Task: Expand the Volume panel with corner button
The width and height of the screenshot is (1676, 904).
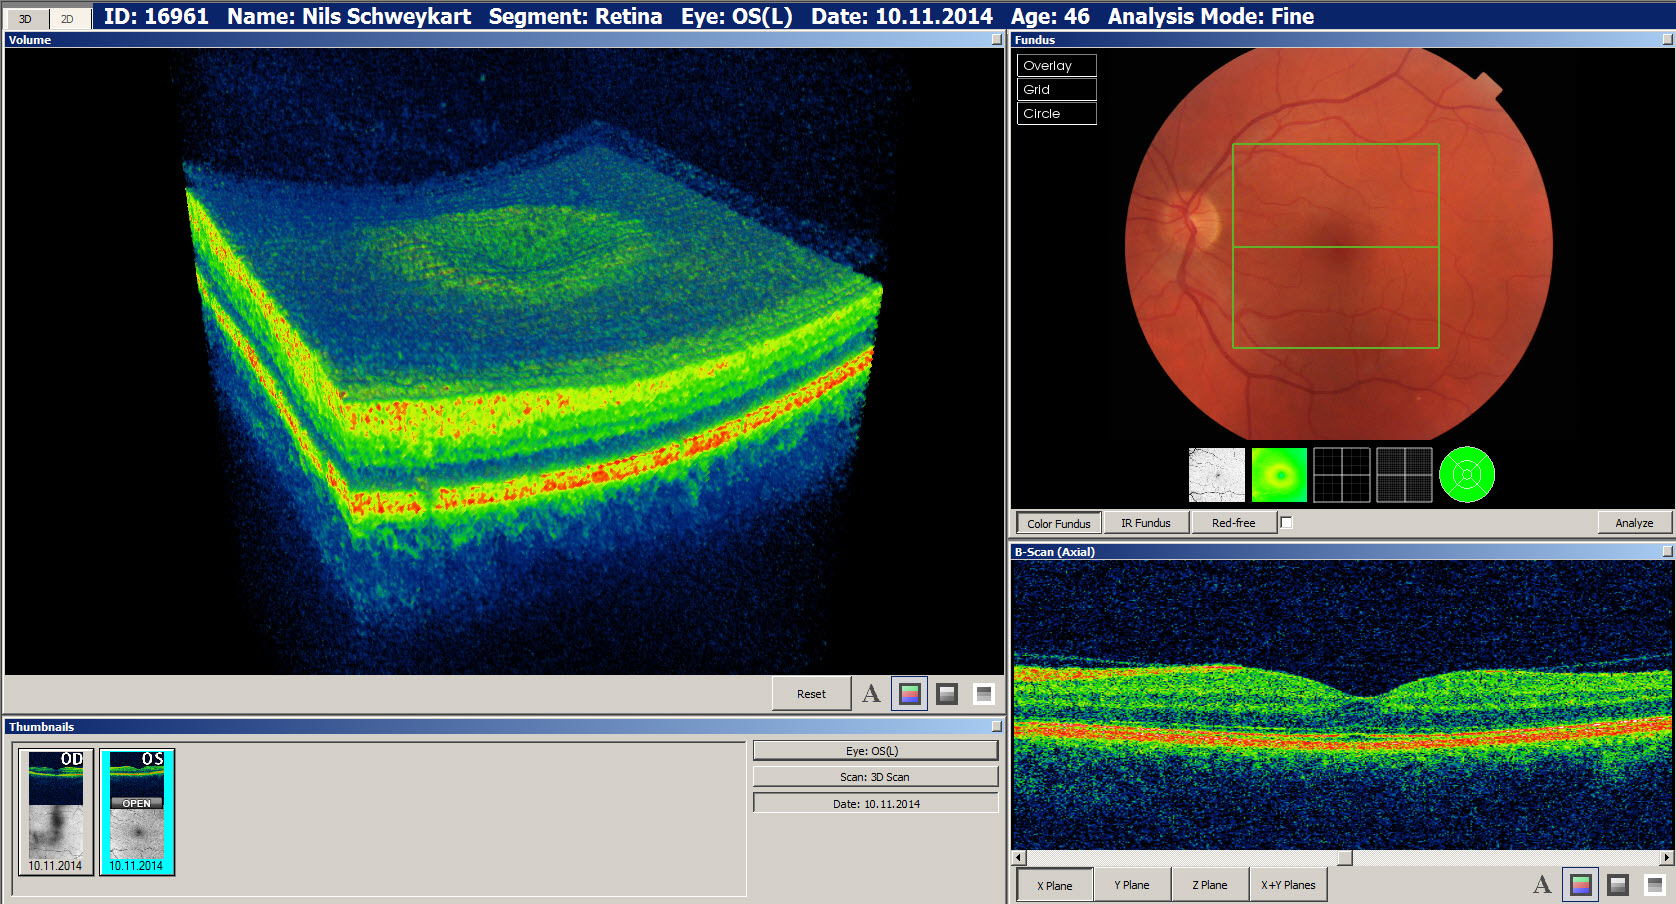Action: click(996, 40)
